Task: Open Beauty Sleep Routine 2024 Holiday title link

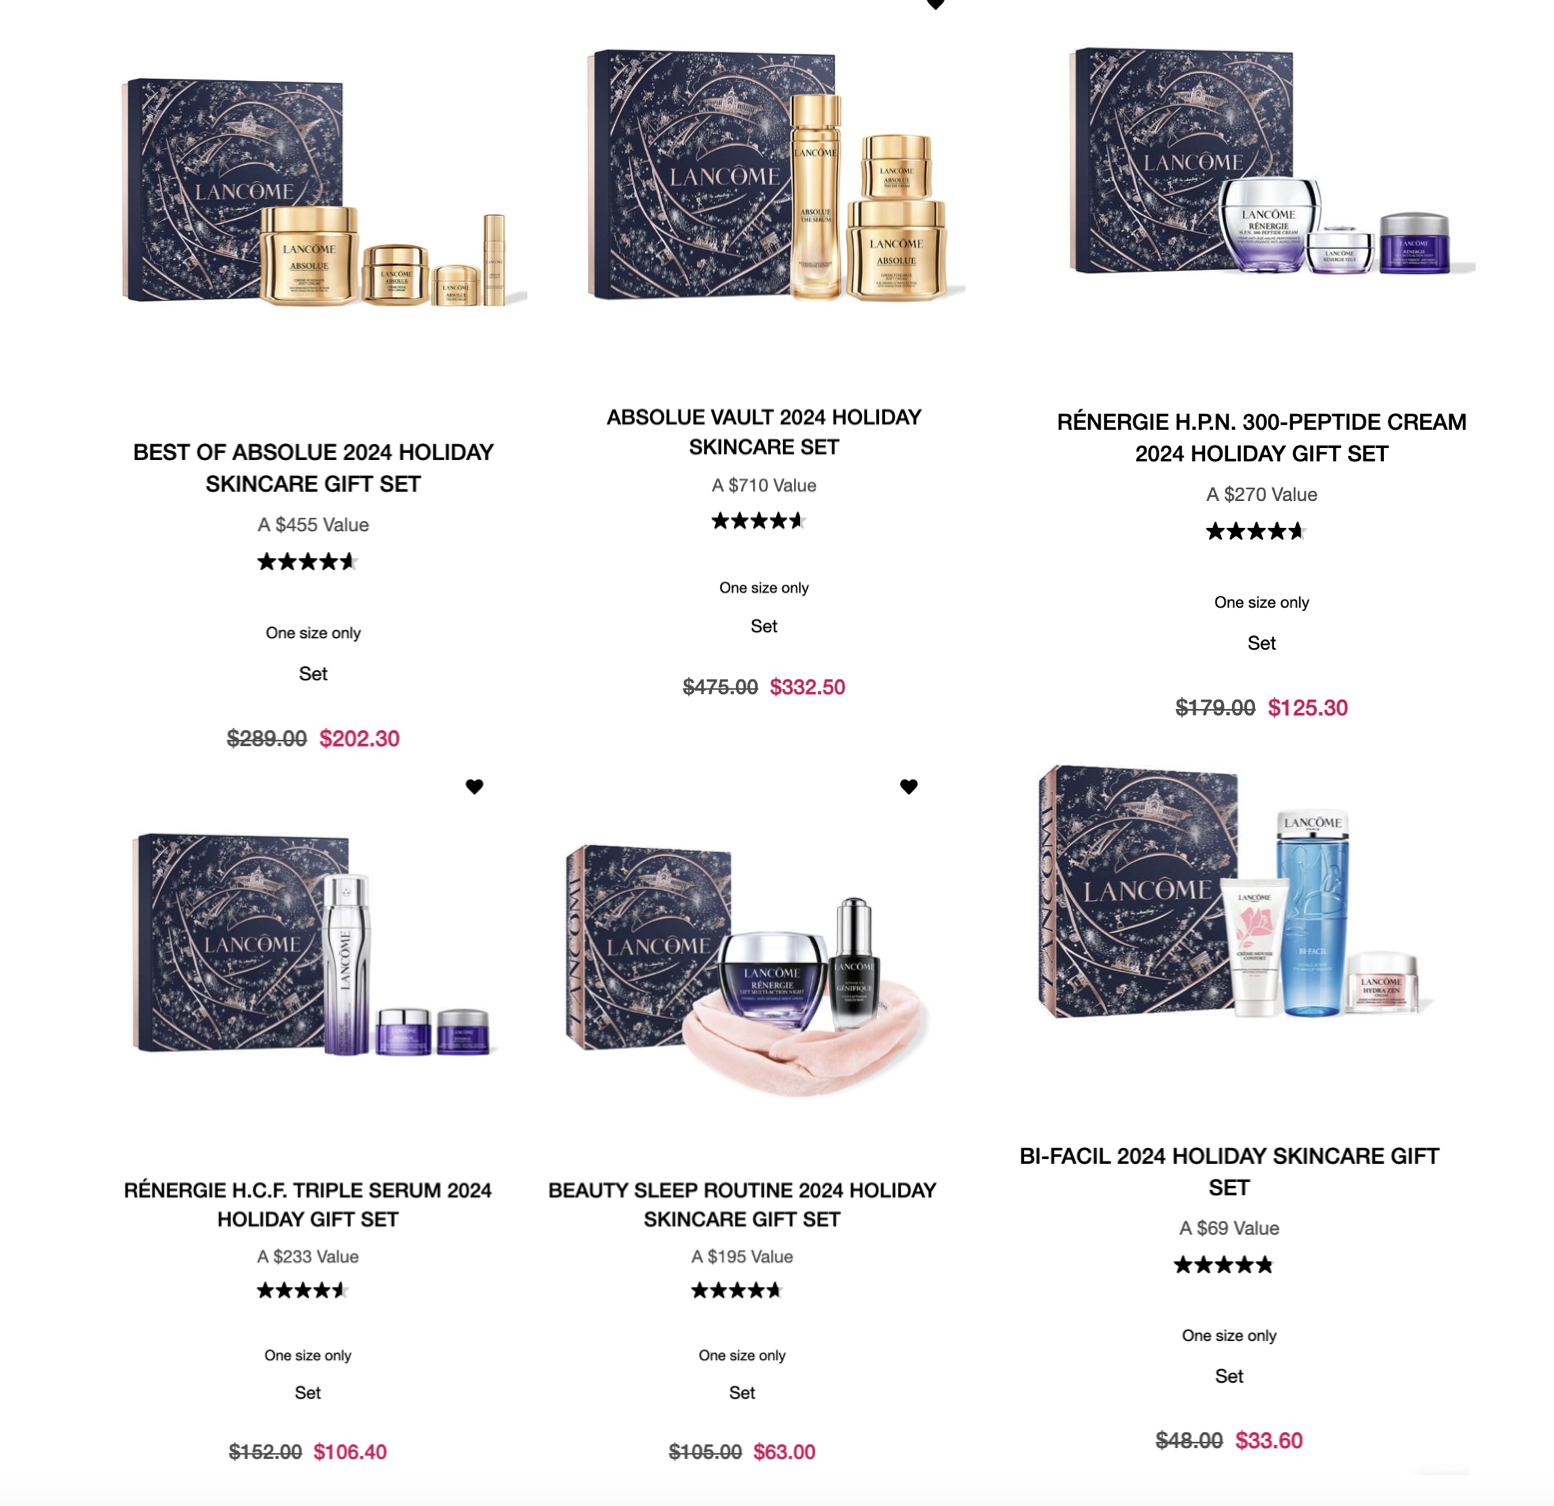Action: pos(742,1205)
